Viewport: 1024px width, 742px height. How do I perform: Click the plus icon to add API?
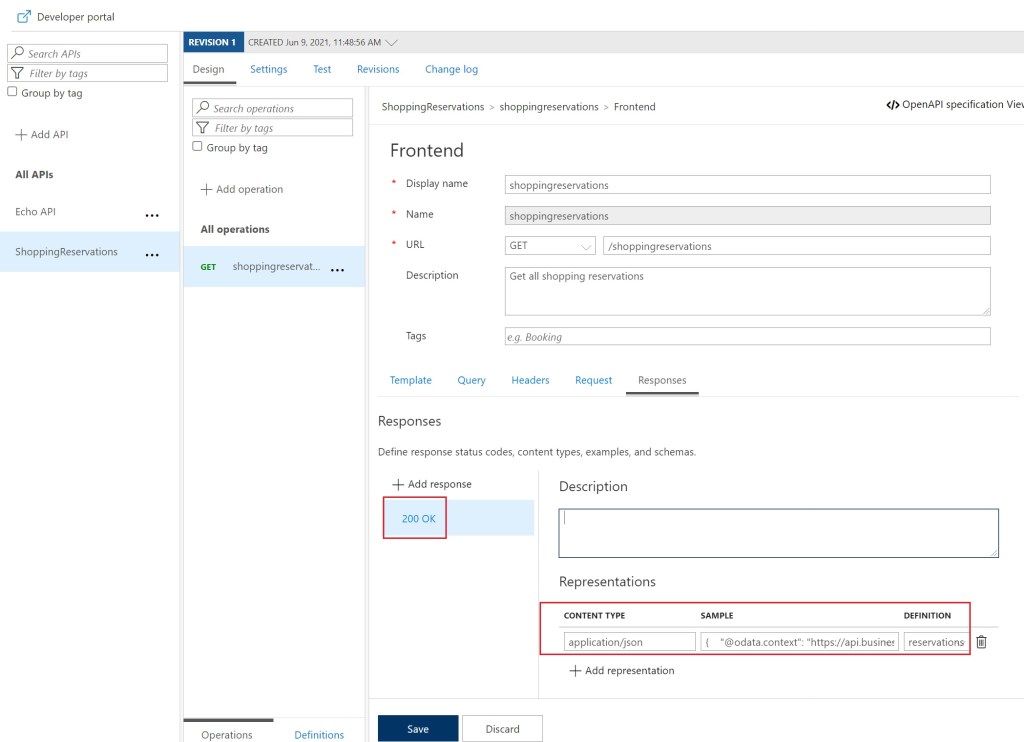[x=21, y=135]
